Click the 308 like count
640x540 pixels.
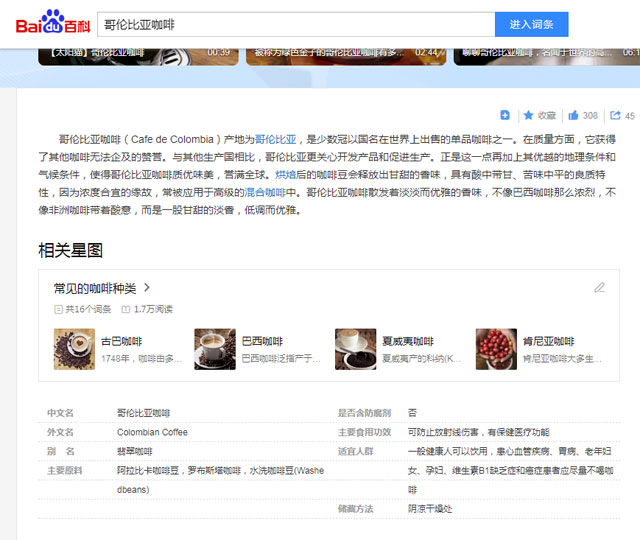(x=590, y=116)
